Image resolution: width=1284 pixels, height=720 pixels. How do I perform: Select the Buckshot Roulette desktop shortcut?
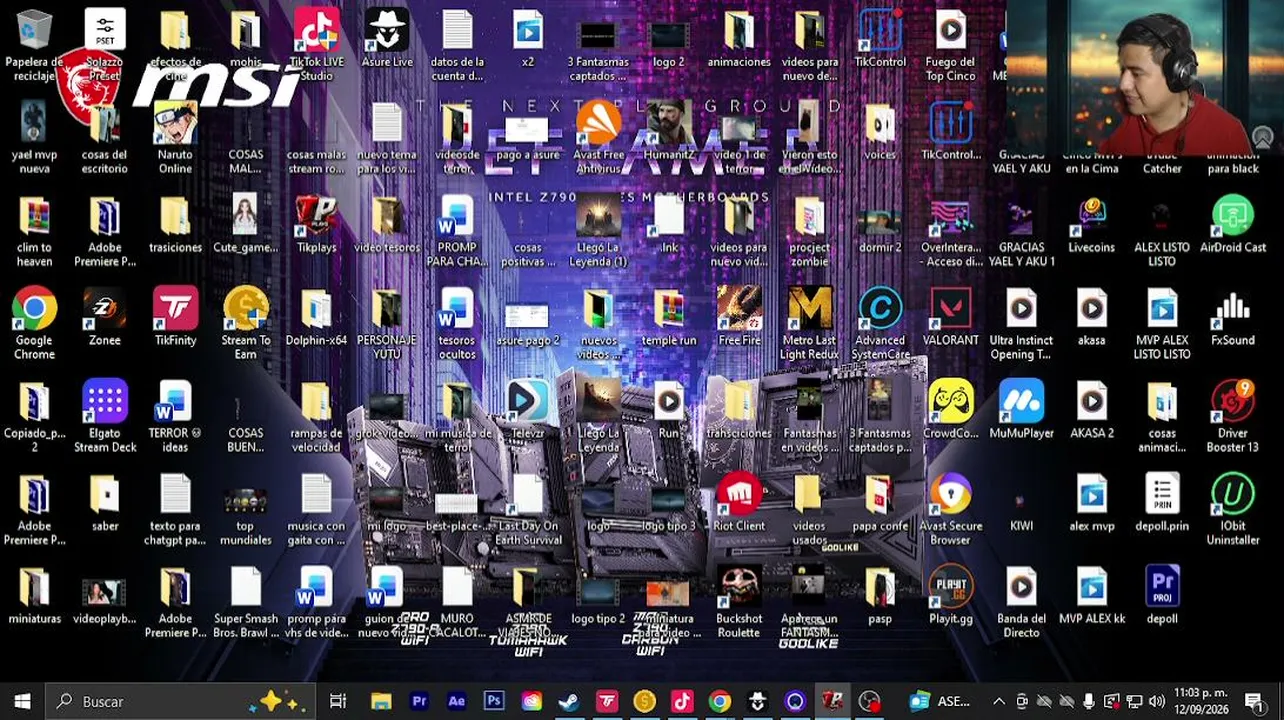coord(739,603)
